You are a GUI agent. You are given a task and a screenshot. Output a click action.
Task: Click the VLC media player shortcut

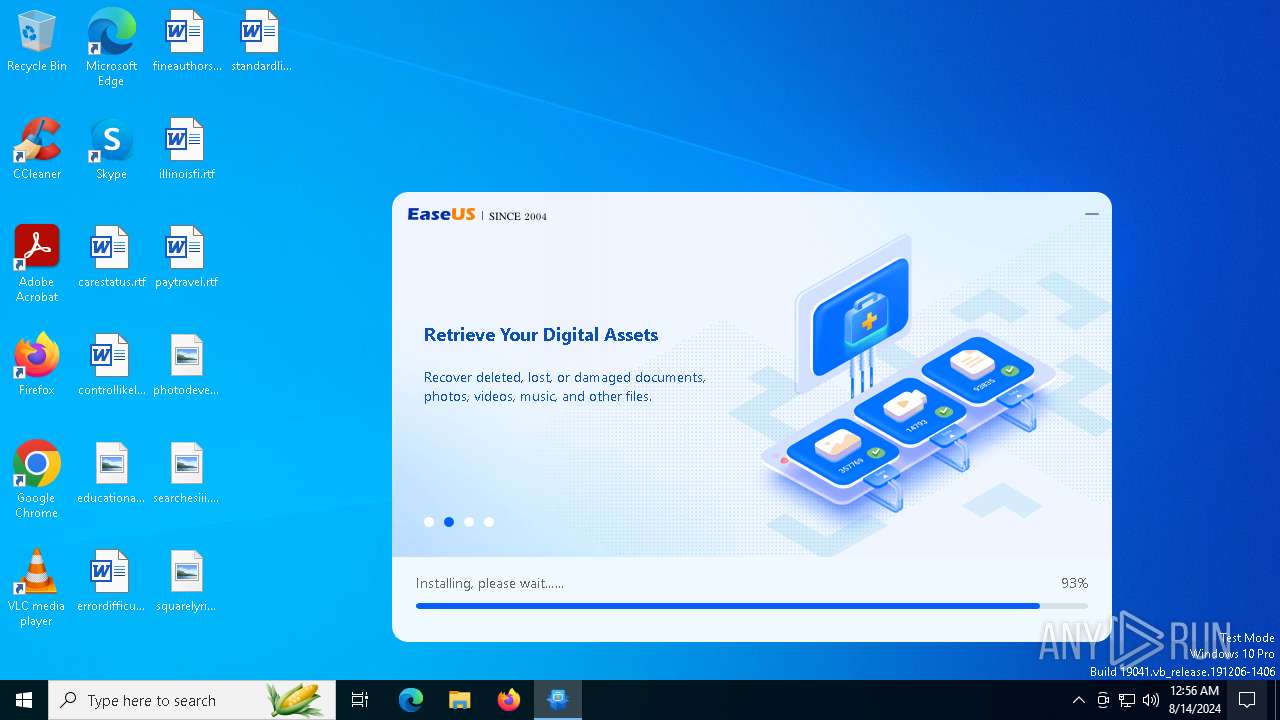click(37, 588)
